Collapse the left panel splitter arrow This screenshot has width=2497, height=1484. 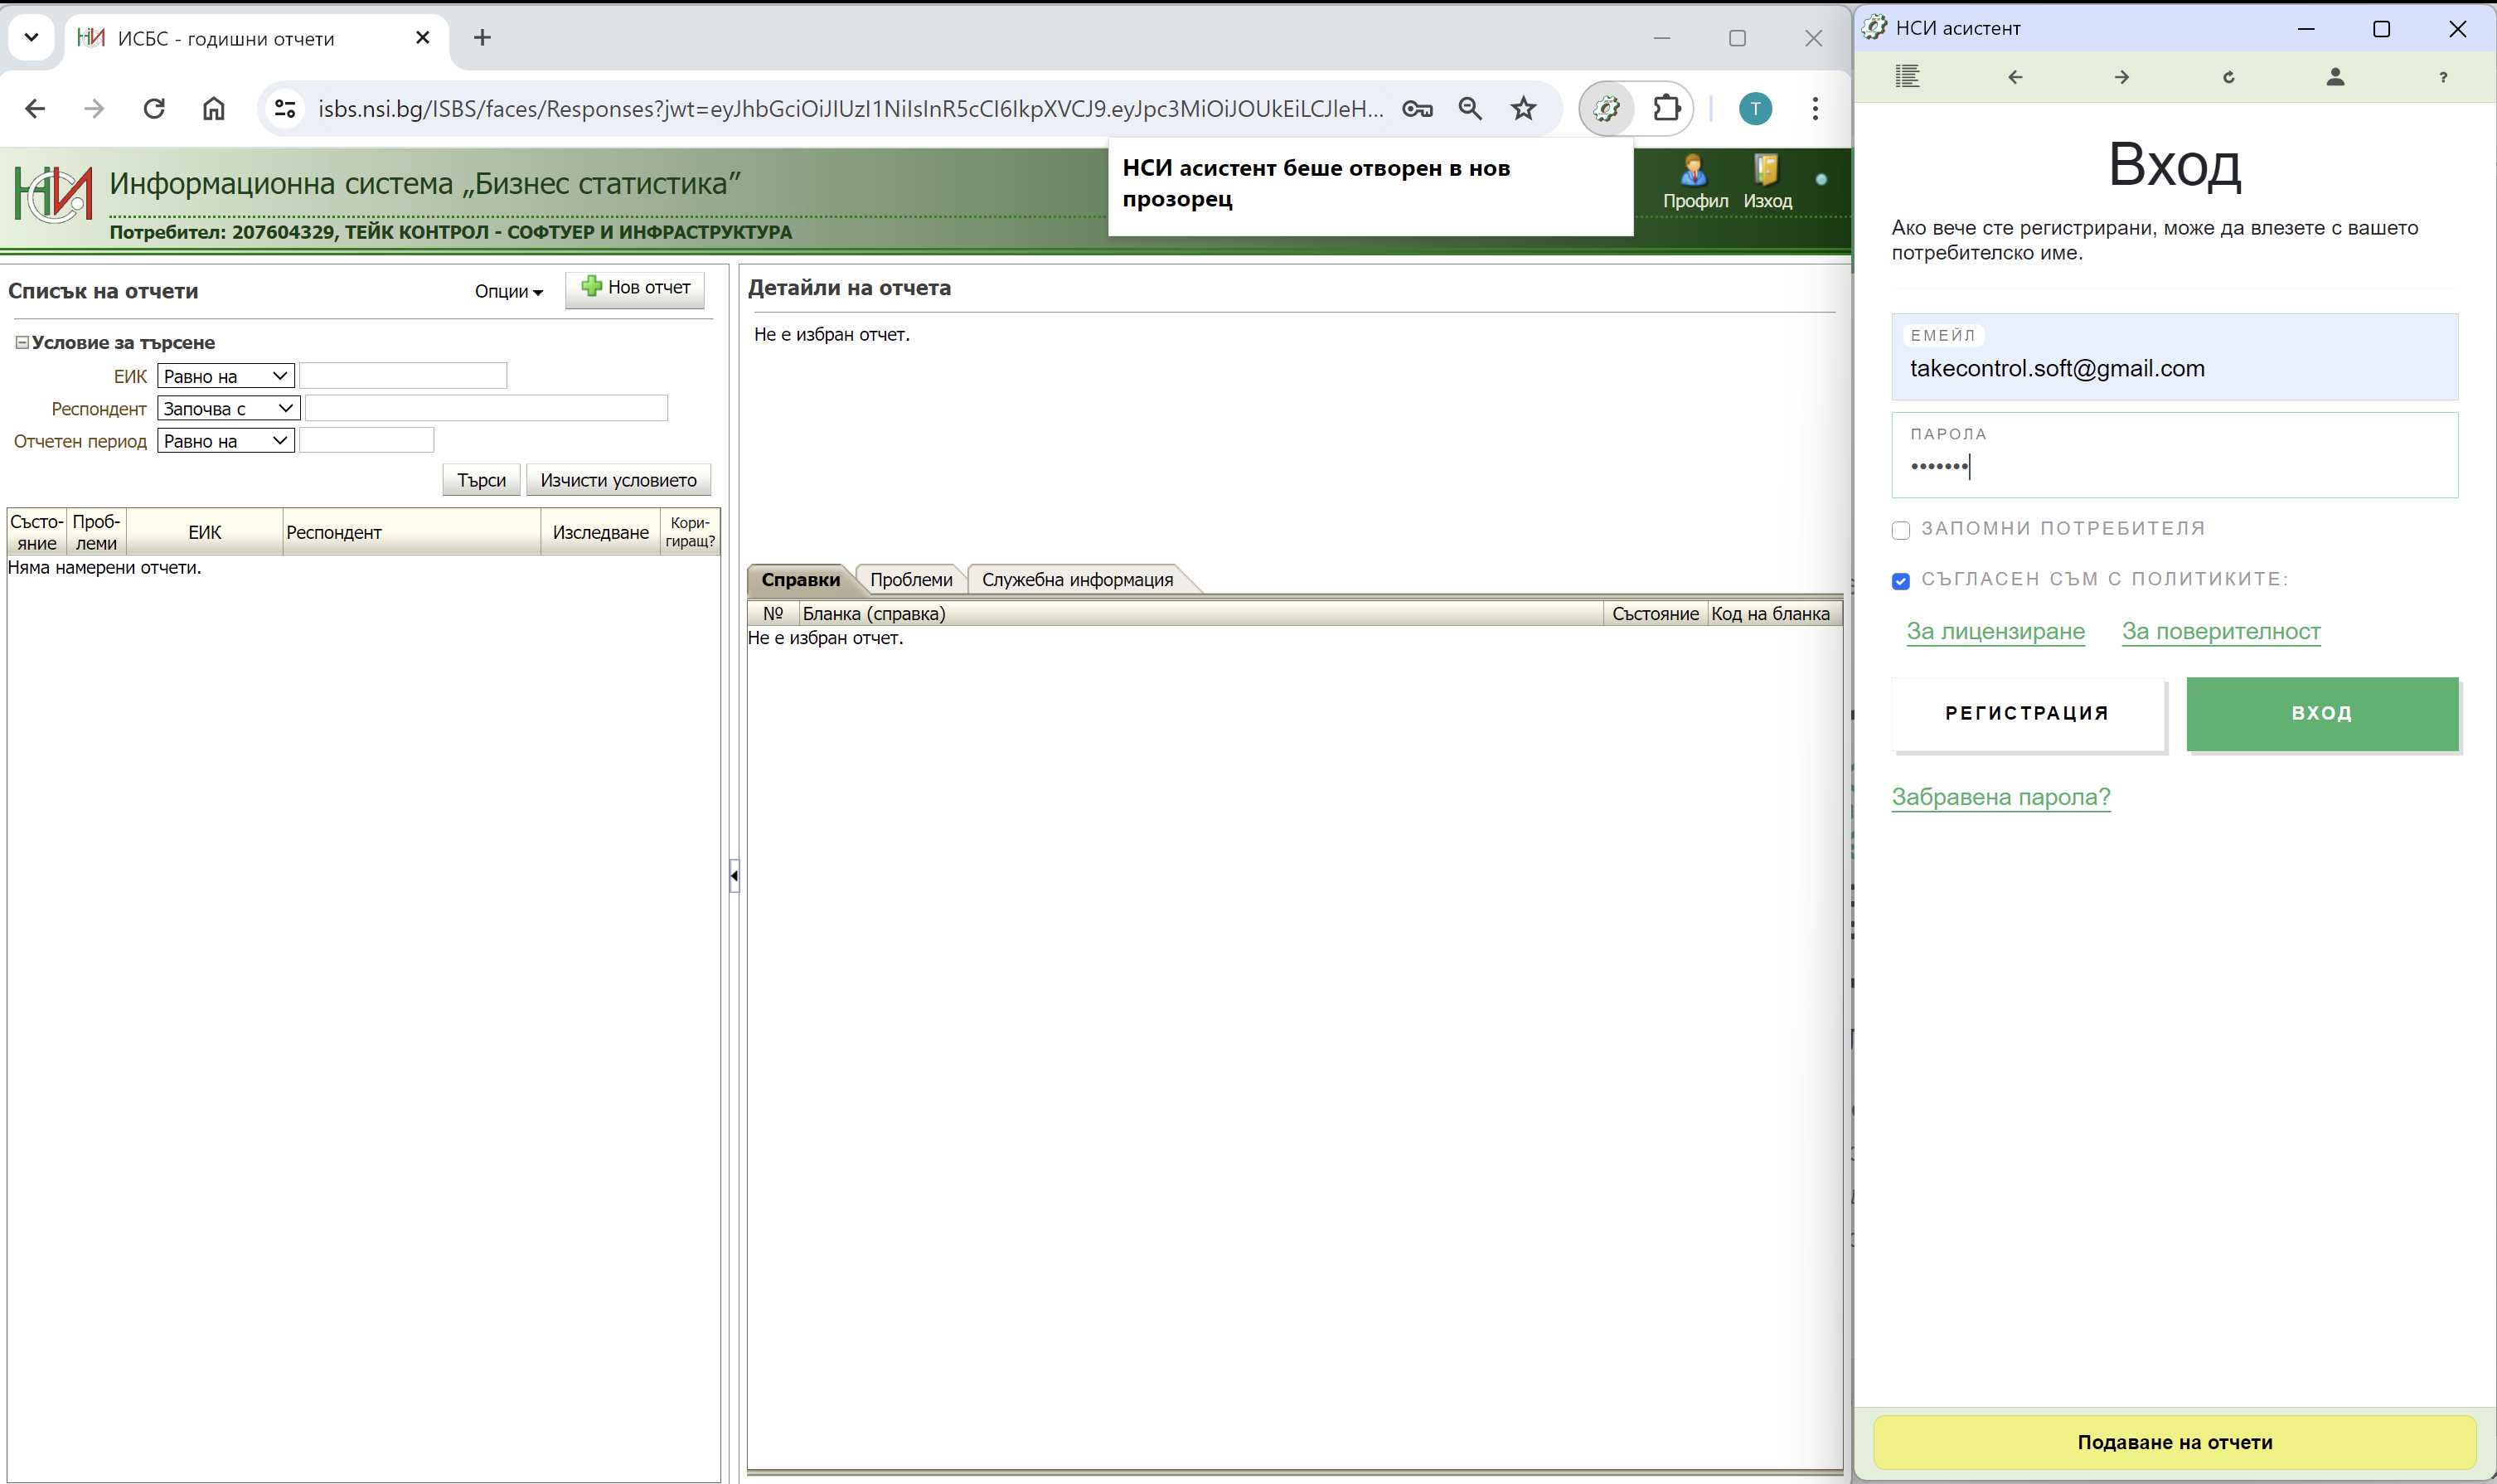[x=734, y=876]
